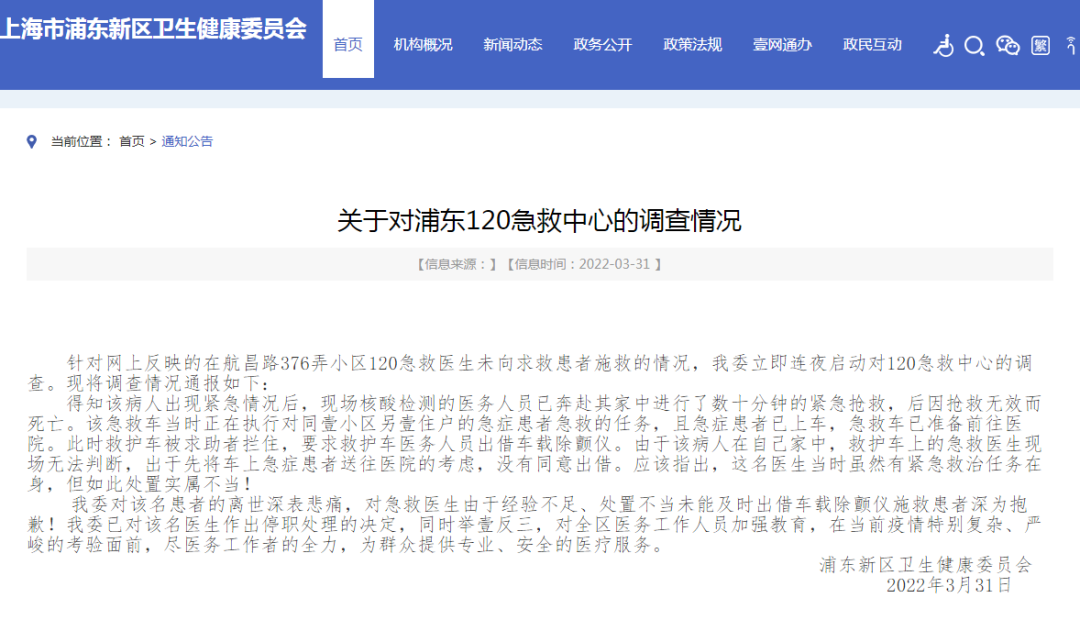
Task: Click the 信息来源 label in the info bar
Action: pos(456,264)
